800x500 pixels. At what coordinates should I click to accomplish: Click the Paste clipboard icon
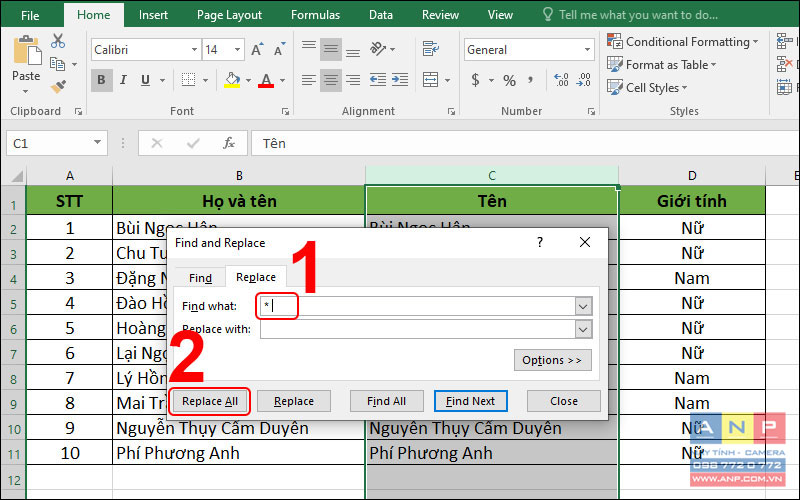[x=27, y=50]
